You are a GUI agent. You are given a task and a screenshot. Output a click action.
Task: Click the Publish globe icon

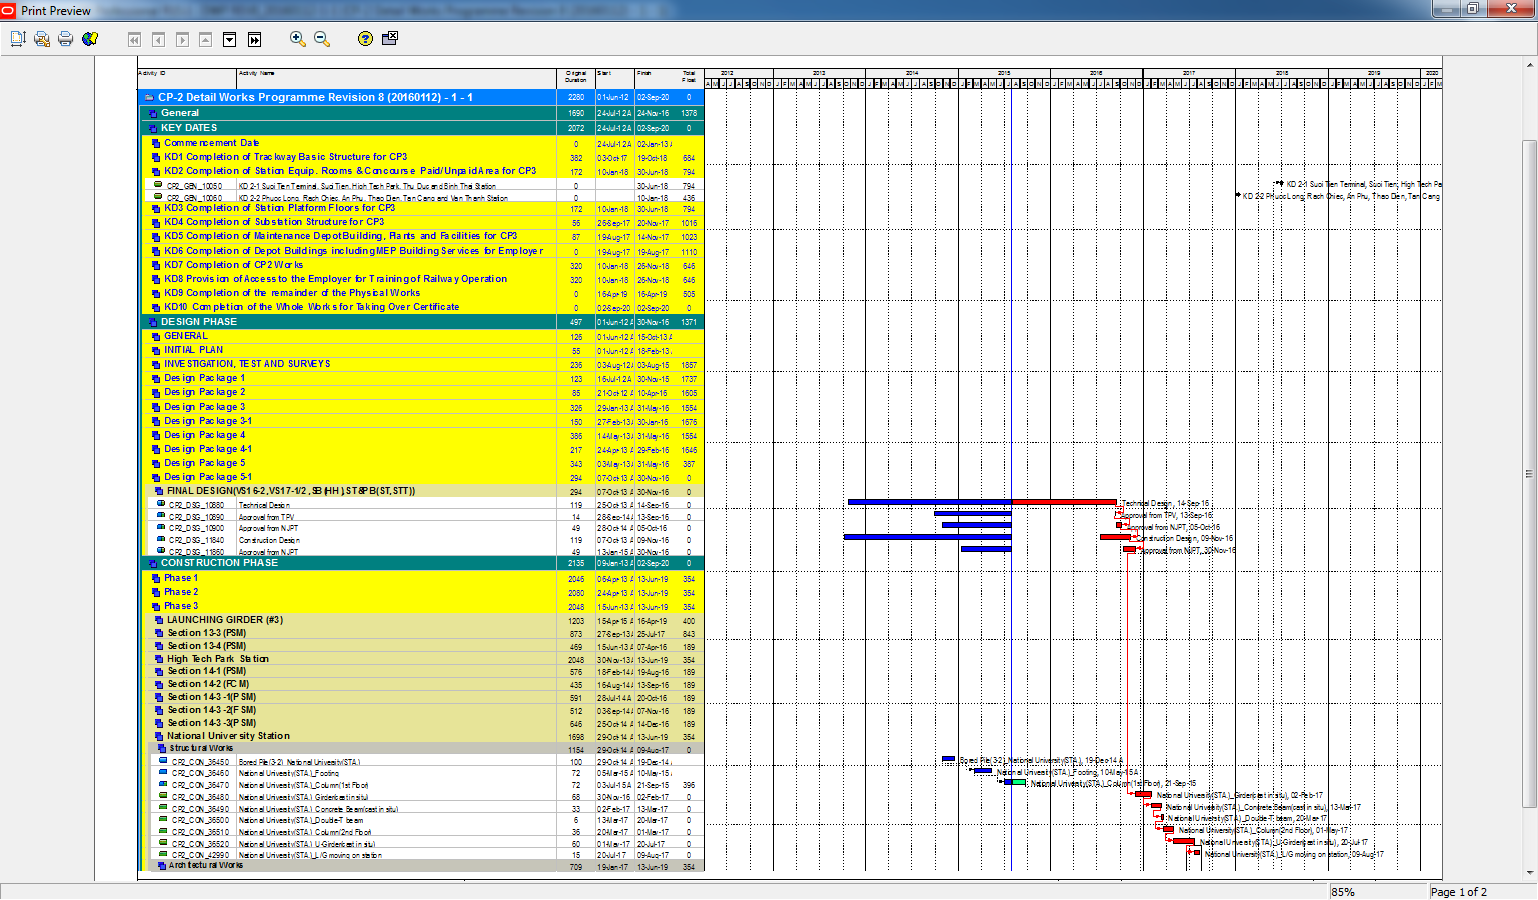coord(90,39)
